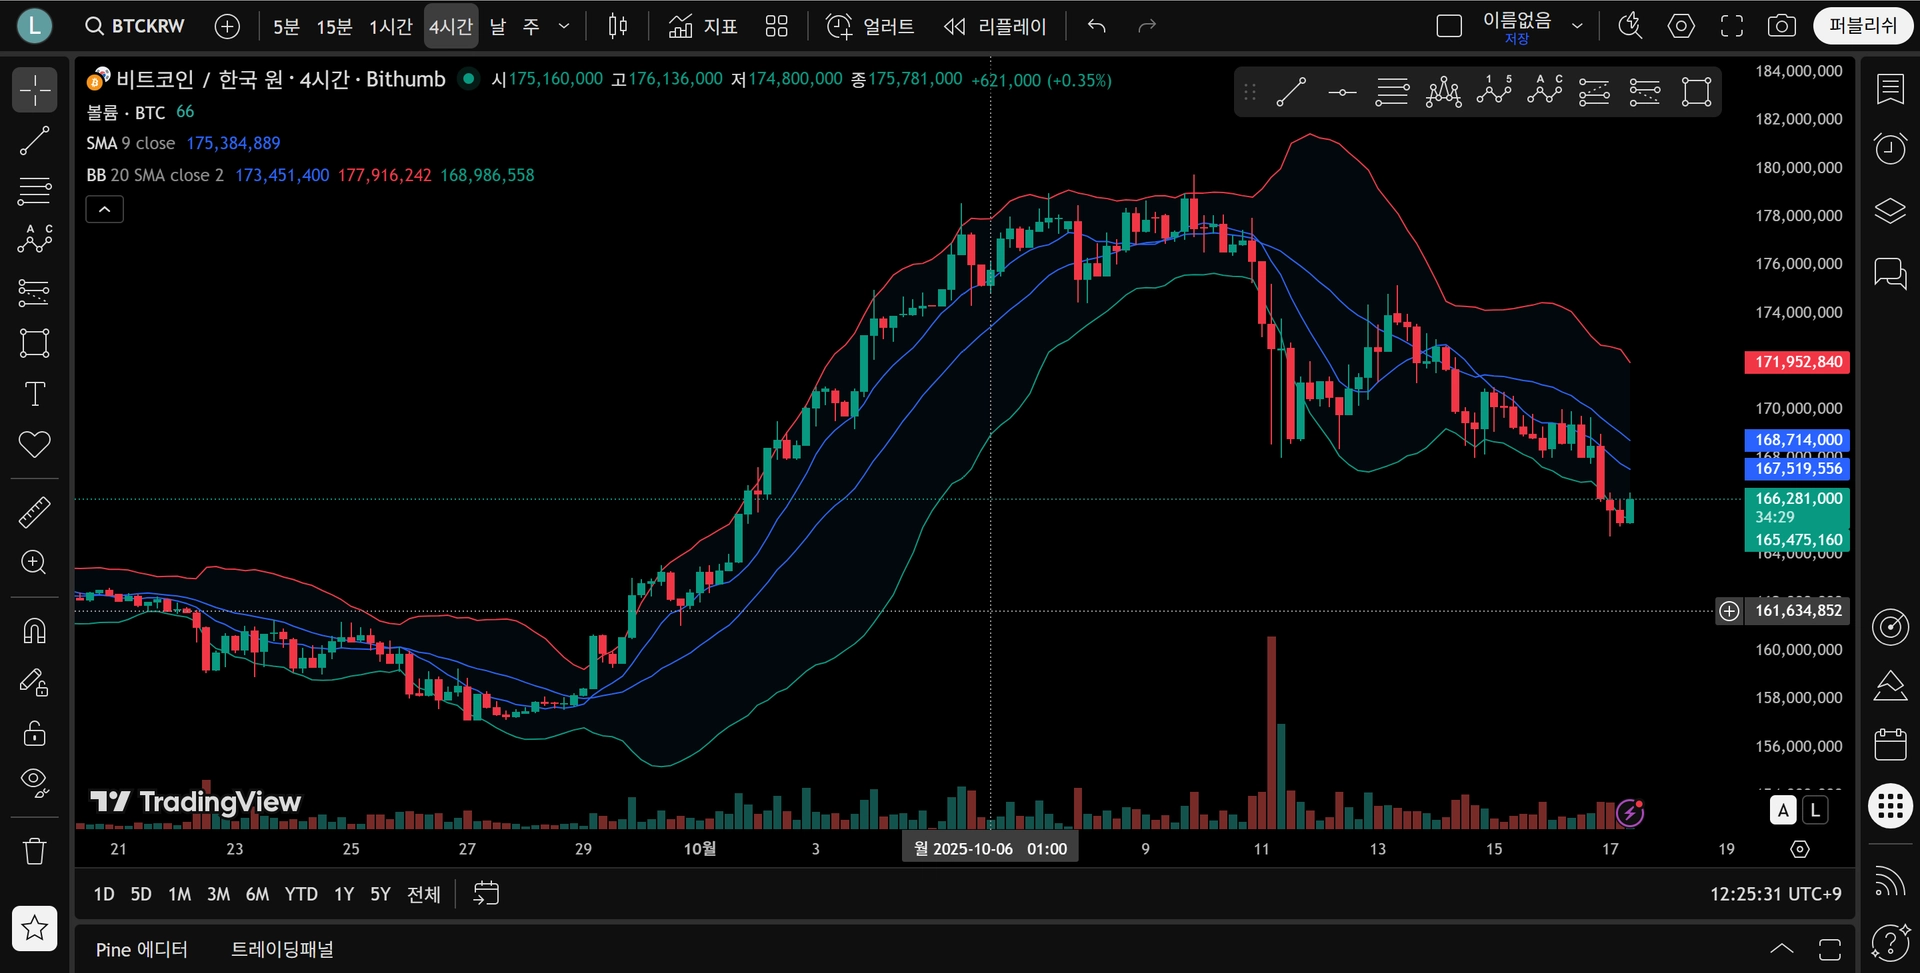Open the 이름없음 layout name menu
Image resolution: width=1920 pixels, height=973 pixels.
tap(1517, 26)
